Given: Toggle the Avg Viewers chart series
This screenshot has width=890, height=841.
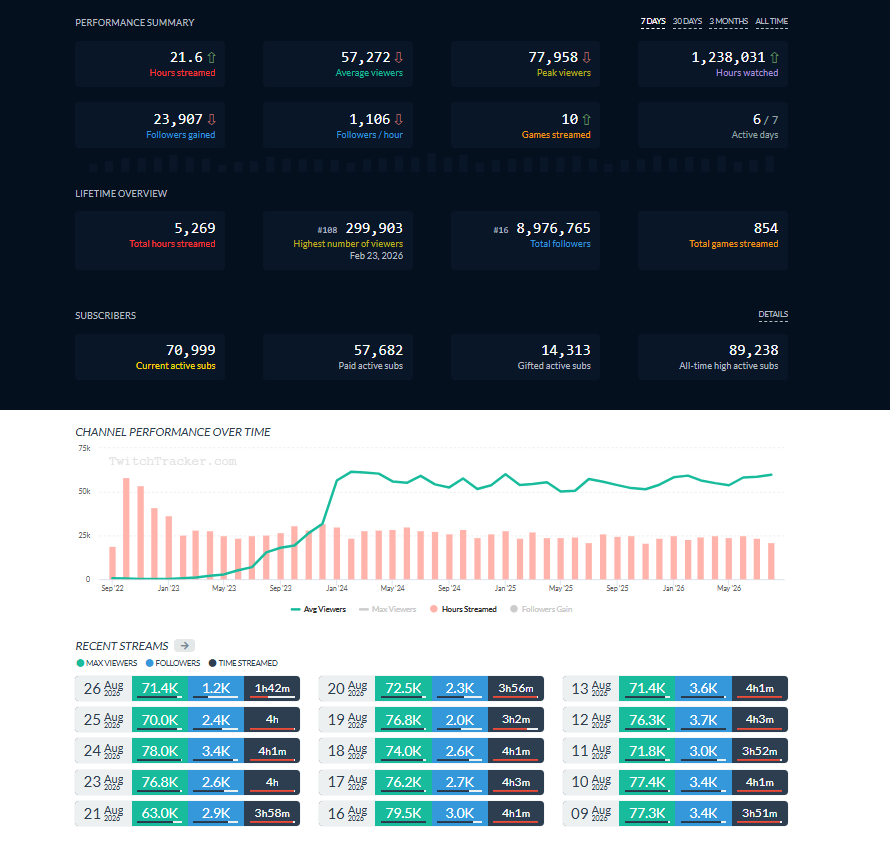Looking at the screenshot, I should click(x=318, y=609).
